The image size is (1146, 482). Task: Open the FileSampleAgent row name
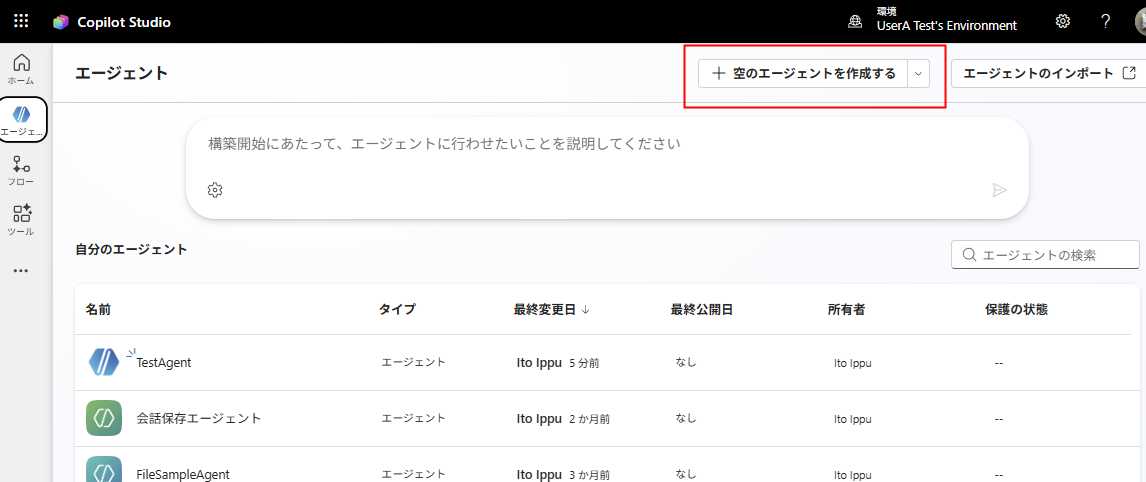183,474
